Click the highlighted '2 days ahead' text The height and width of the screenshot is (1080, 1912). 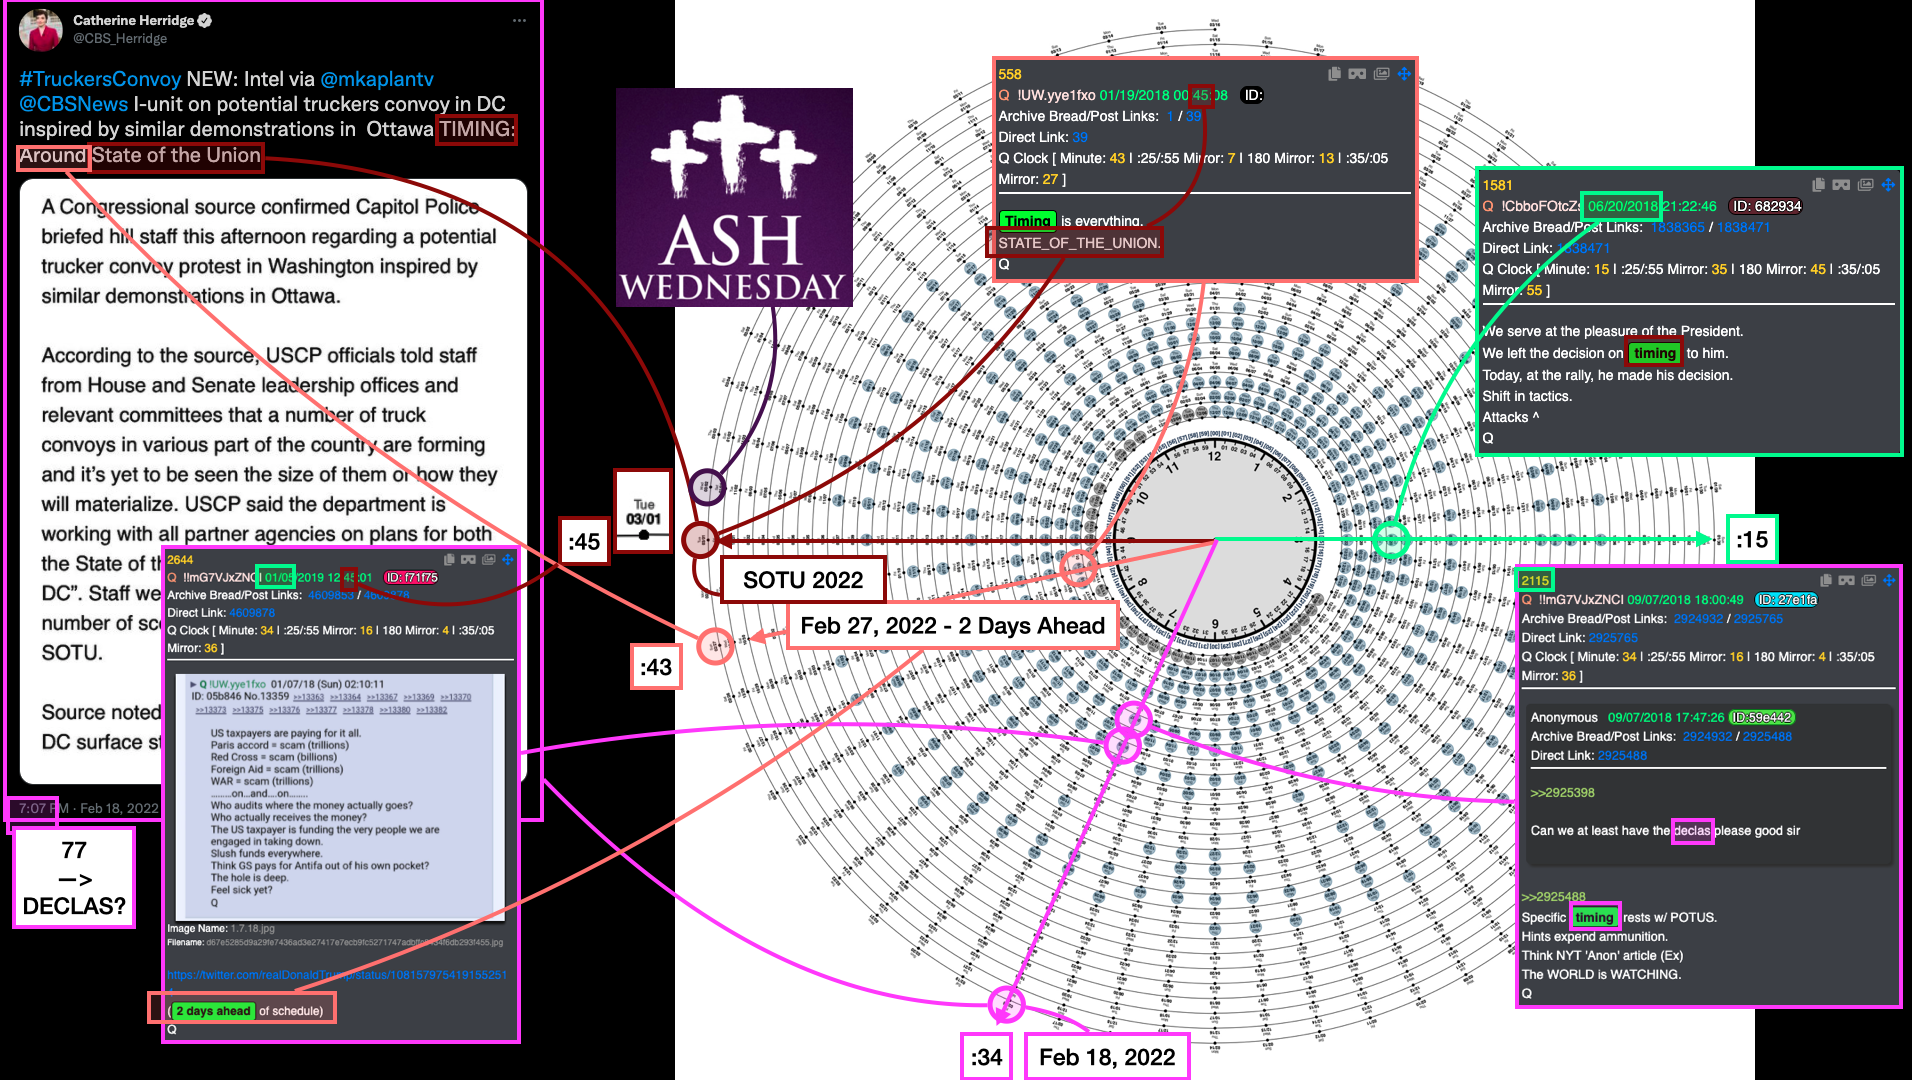click(x=212, y=1011)
